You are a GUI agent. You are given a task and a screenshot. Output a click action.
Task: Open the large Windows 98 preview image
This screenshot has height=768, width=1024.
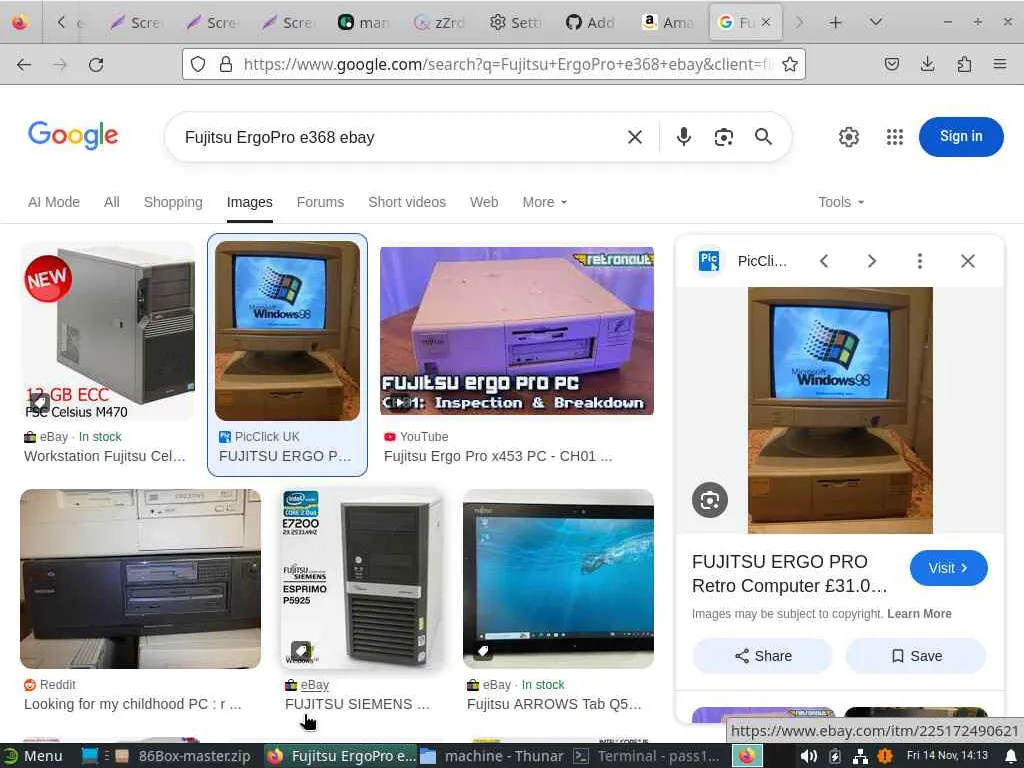(840, 410)
